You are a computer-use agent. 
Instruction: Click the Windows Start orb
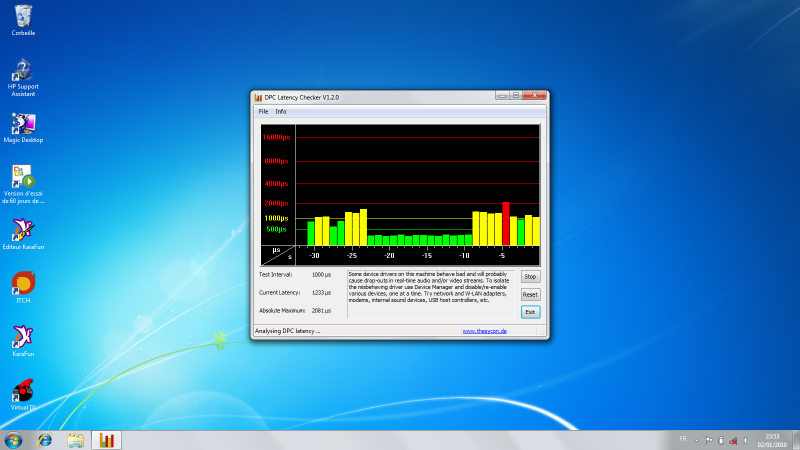(14, 440)
